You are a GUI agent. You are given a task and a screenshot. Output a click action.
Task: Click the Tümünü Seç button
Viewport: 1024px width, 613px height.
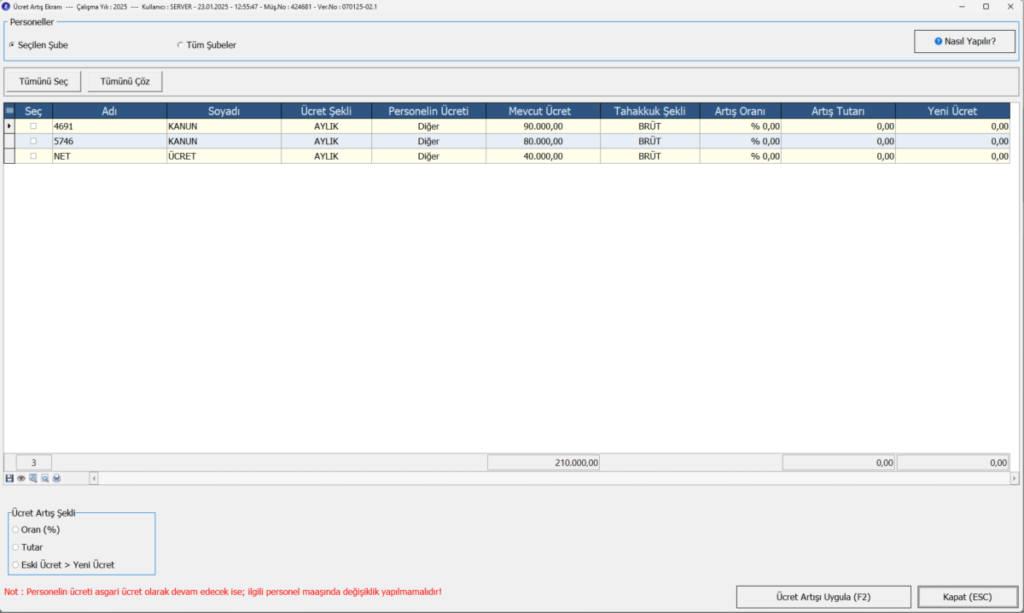tap(43, 82)
